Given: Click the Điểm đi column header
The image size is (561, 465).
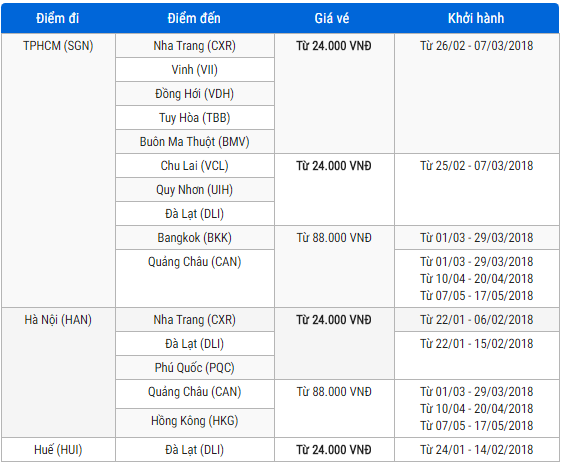Looking at the screenshot, I should (58, 18).
